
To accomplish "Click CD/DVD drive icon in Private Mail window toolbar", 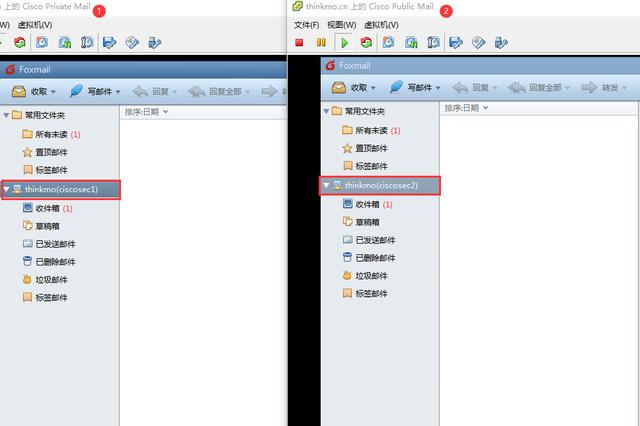I will coord(132,42).
